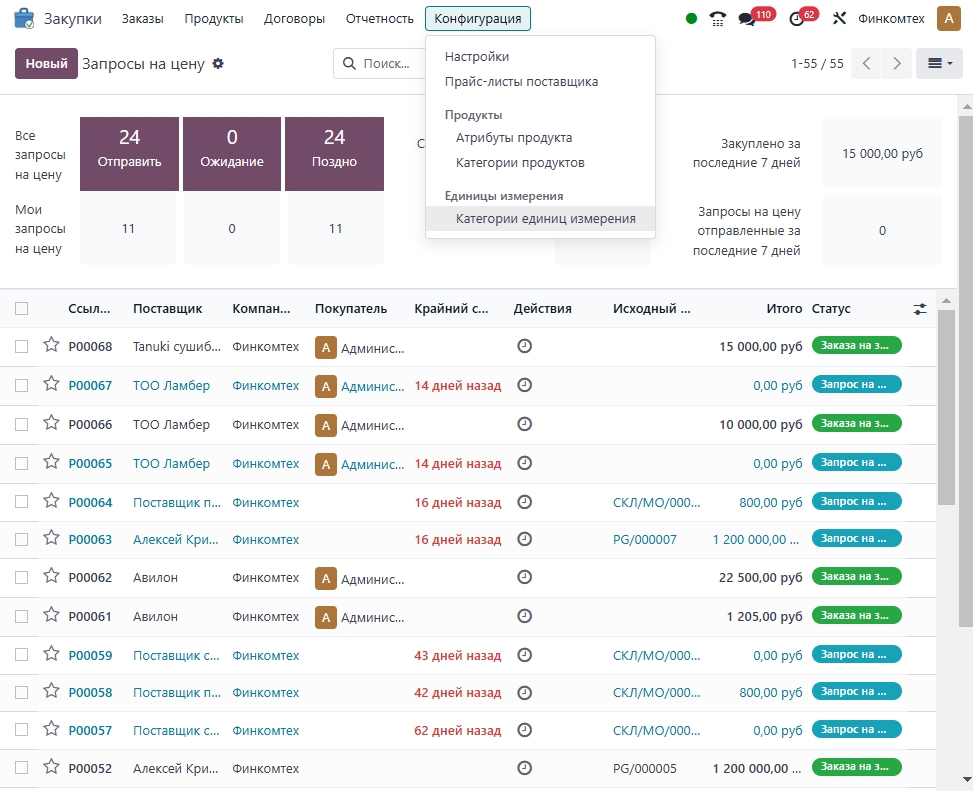The height and width of the screenshot is (791, 973).
Task: Click gear icon next to Запросы на цену
Action: click(218, 64)
